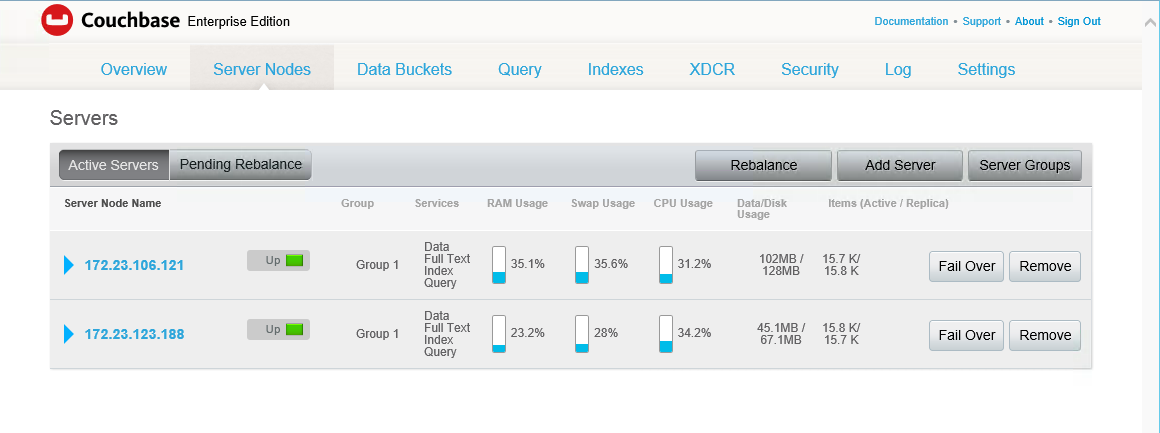The height and width of the screenshot is (433, 1160).
Task: Click the Group column header
Action: pos(357,203)
